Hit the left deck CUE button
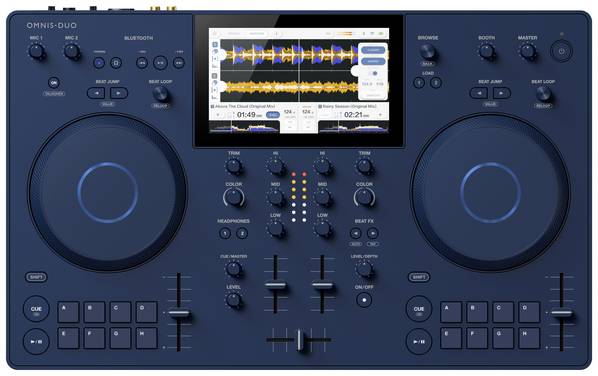598x376 pixels. pos(36,309)
